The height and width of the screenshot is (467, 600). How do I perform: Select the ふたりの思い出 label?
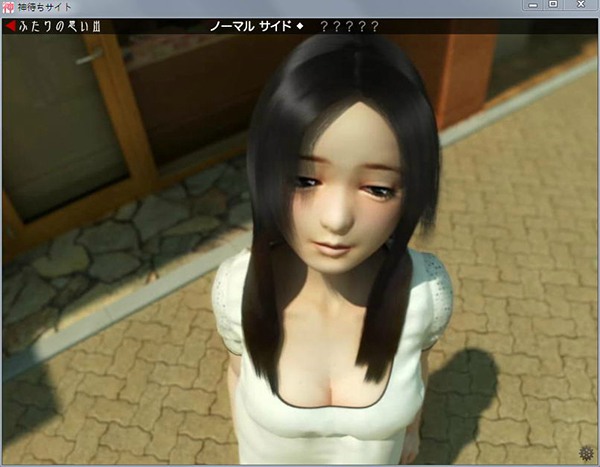coord(60,26)
